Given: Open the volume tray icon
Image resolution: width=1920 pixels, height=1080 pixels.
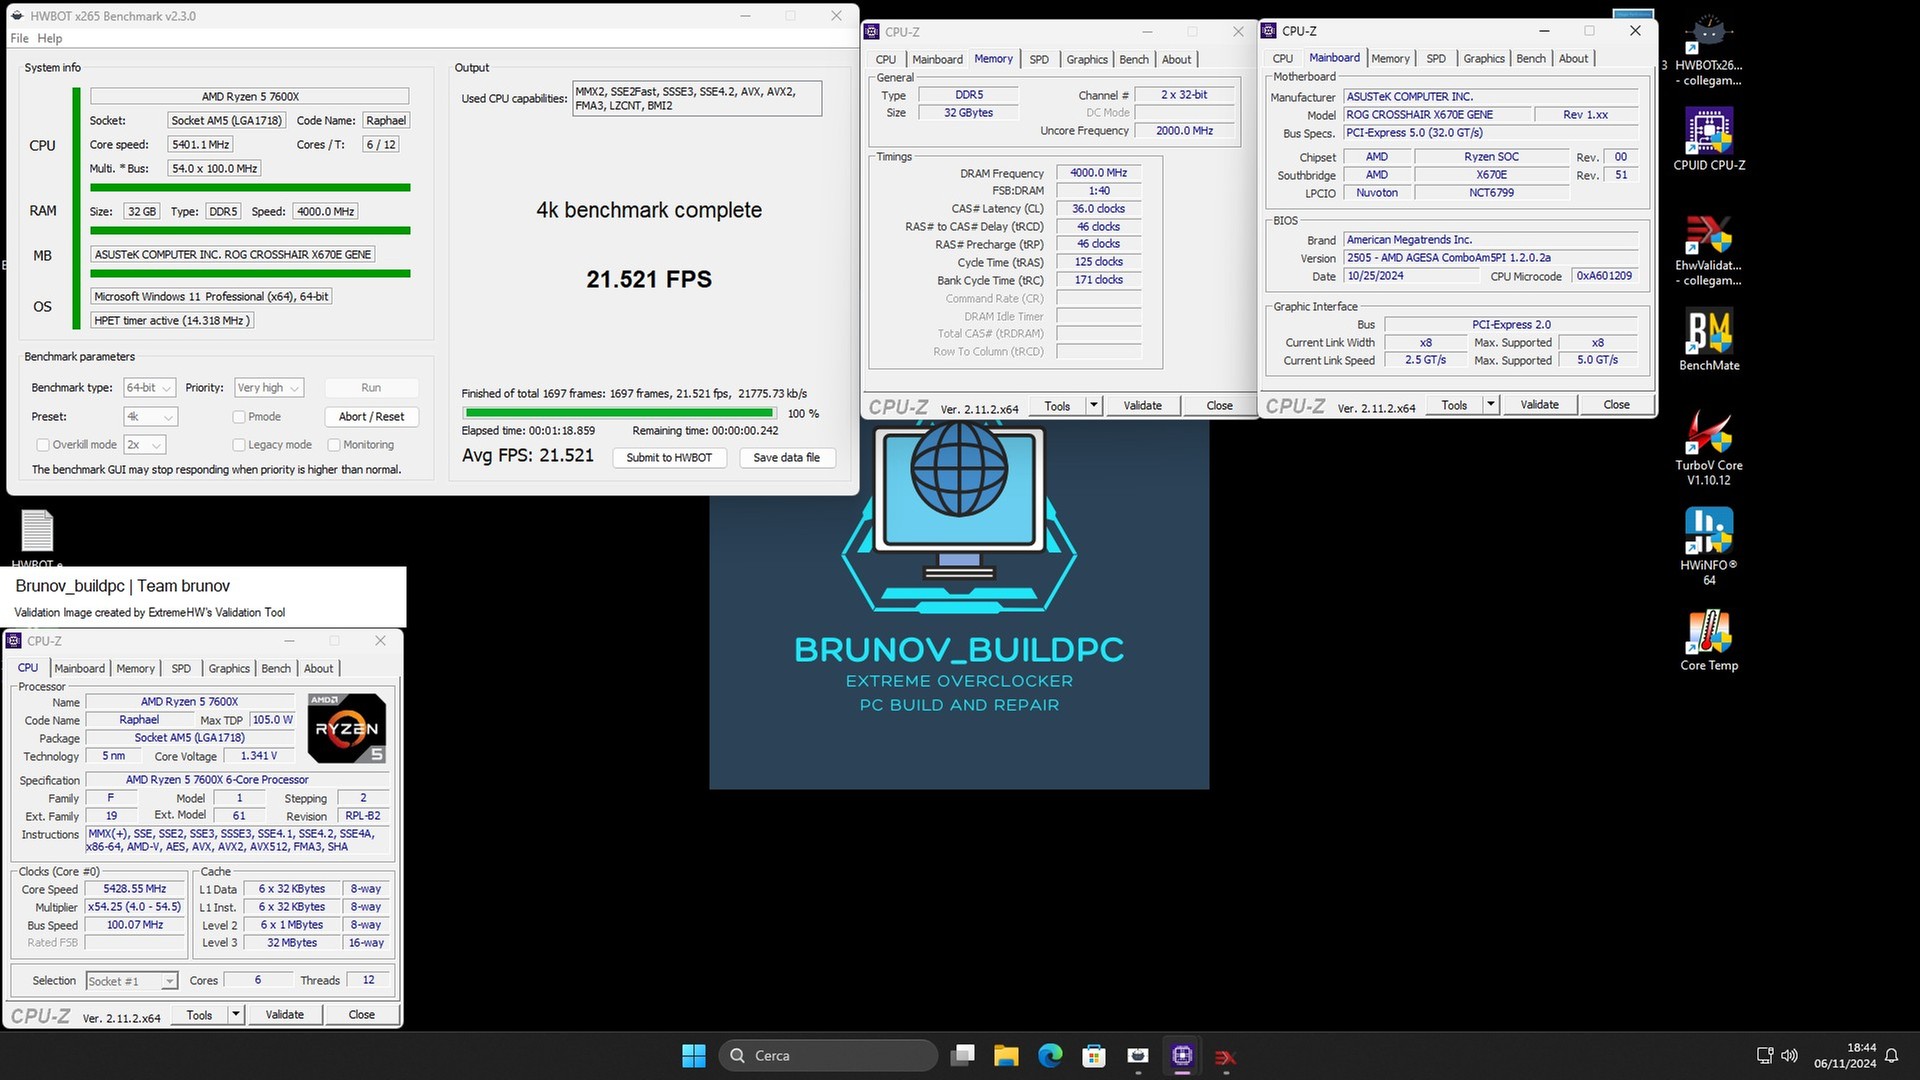Looking at the screenshot, I should tap(1789, 1055).
